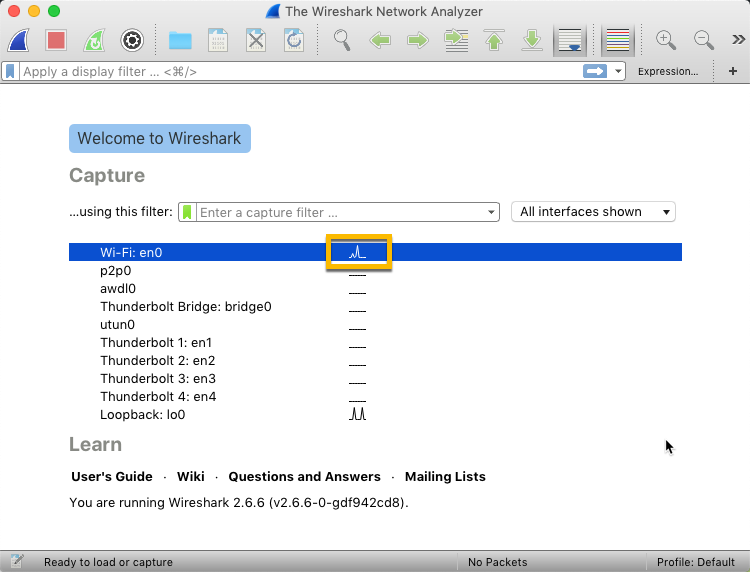This screenshot has width=750, height=572.
Task: Open the User's Guide link
Action: pyautogui.click(x=111, y=476)
